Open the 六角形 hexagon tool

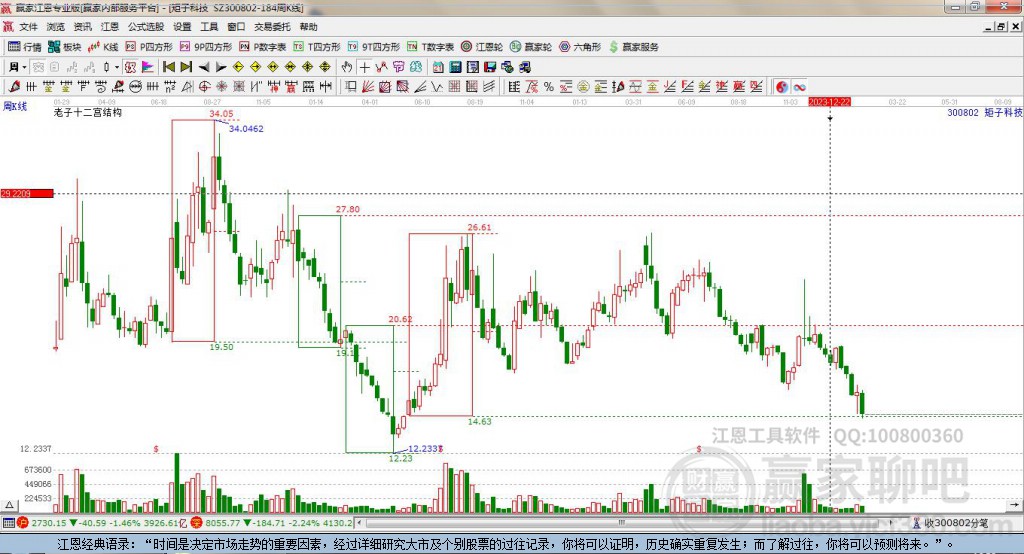(580, 47)
